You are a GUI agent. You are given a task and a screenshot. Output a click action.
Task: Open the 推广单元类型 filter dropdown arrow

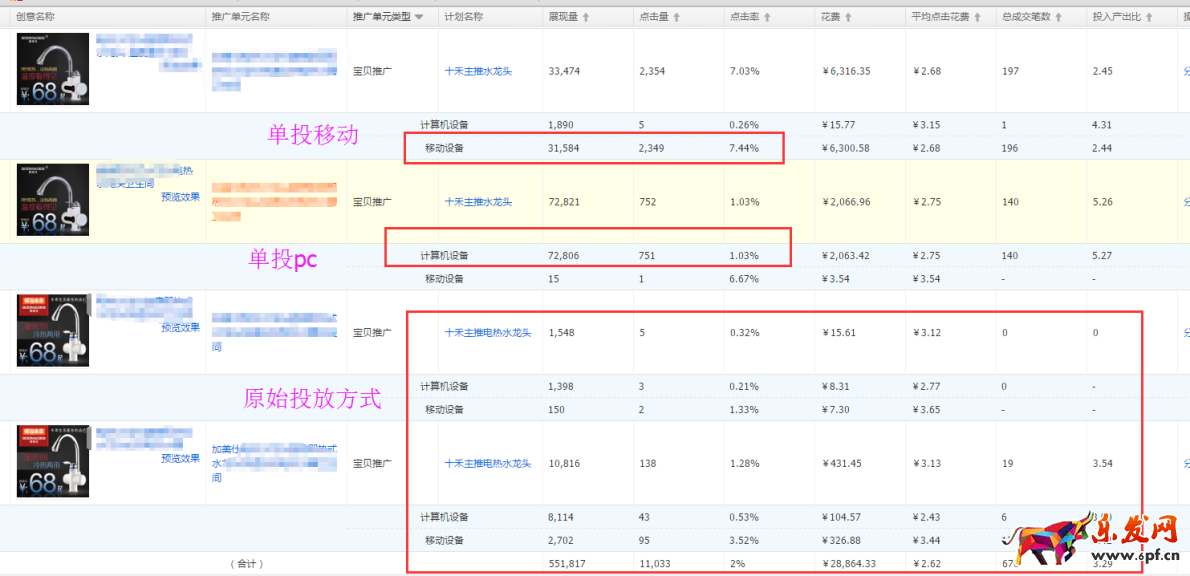419,17
